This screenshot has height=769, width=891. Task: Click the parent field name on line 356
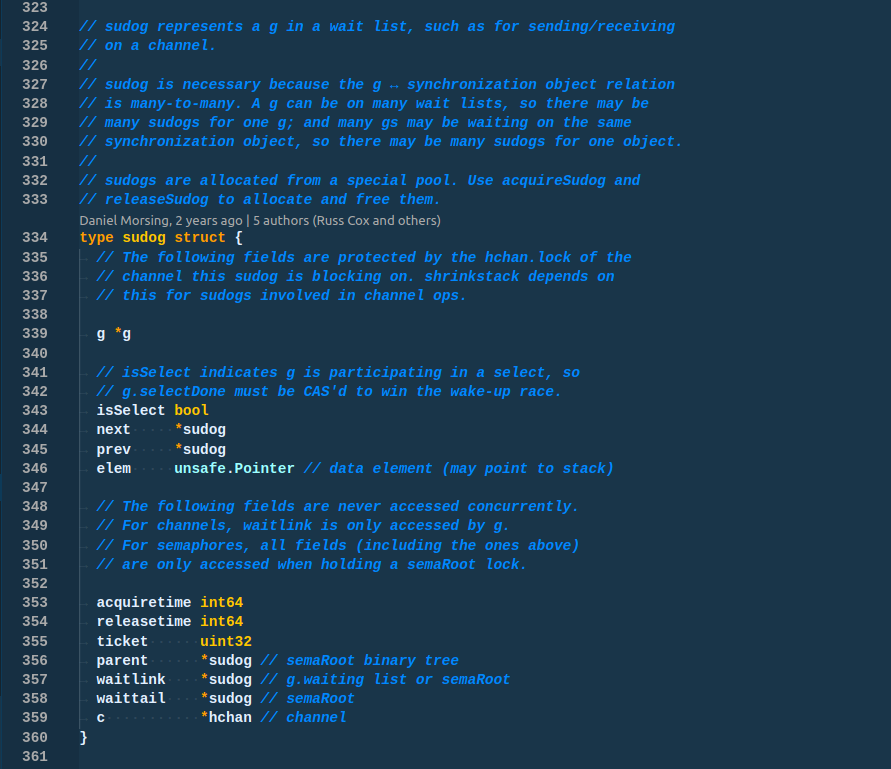122,660
